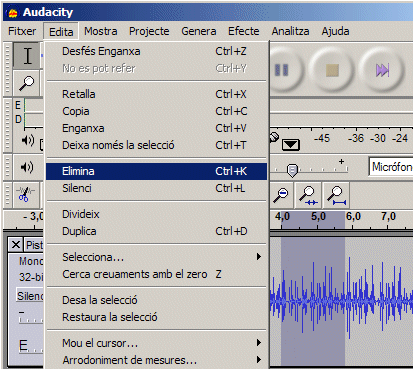
Task: Expand the Mou el cursor submenu
Action: pos(156,343)
